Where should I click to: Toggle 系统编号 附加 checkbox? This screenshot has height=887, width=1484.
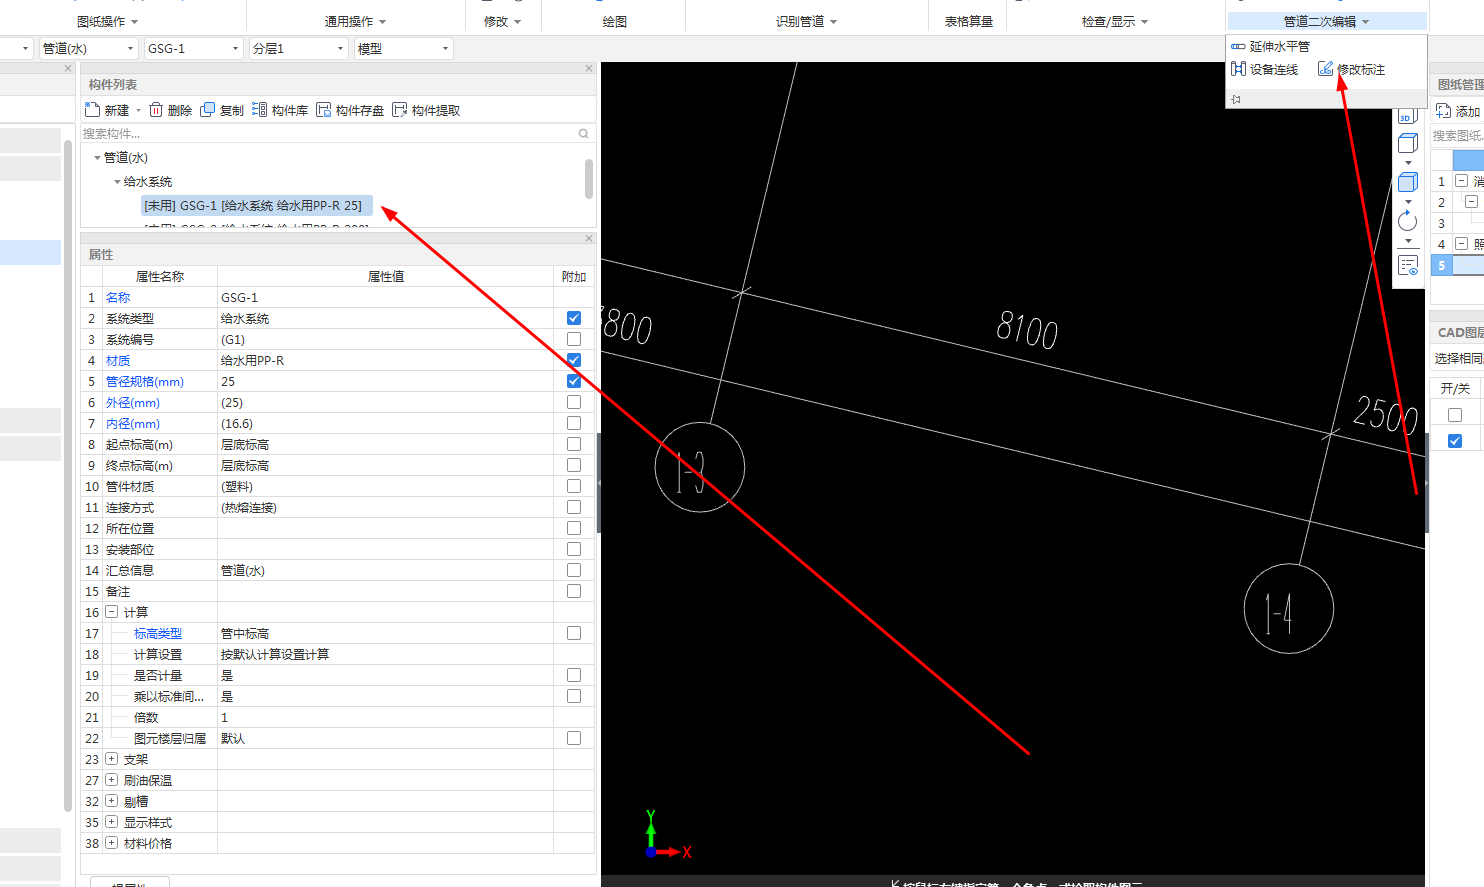tap(574, 339)
